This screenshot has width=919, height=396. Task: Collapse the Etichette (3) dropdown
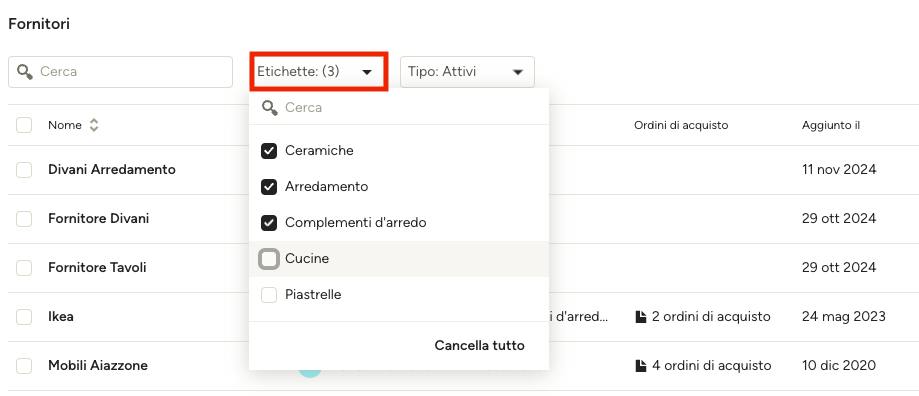coord(319,71)
